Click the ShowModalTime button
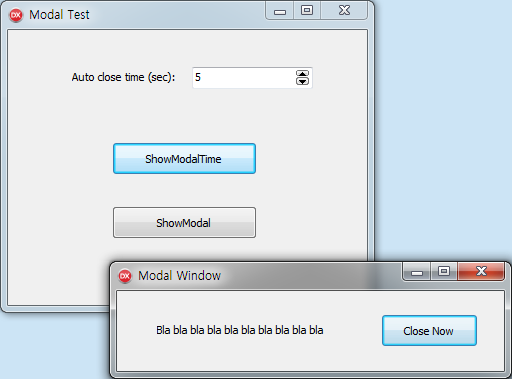512x379 pixels. point(184,159)
